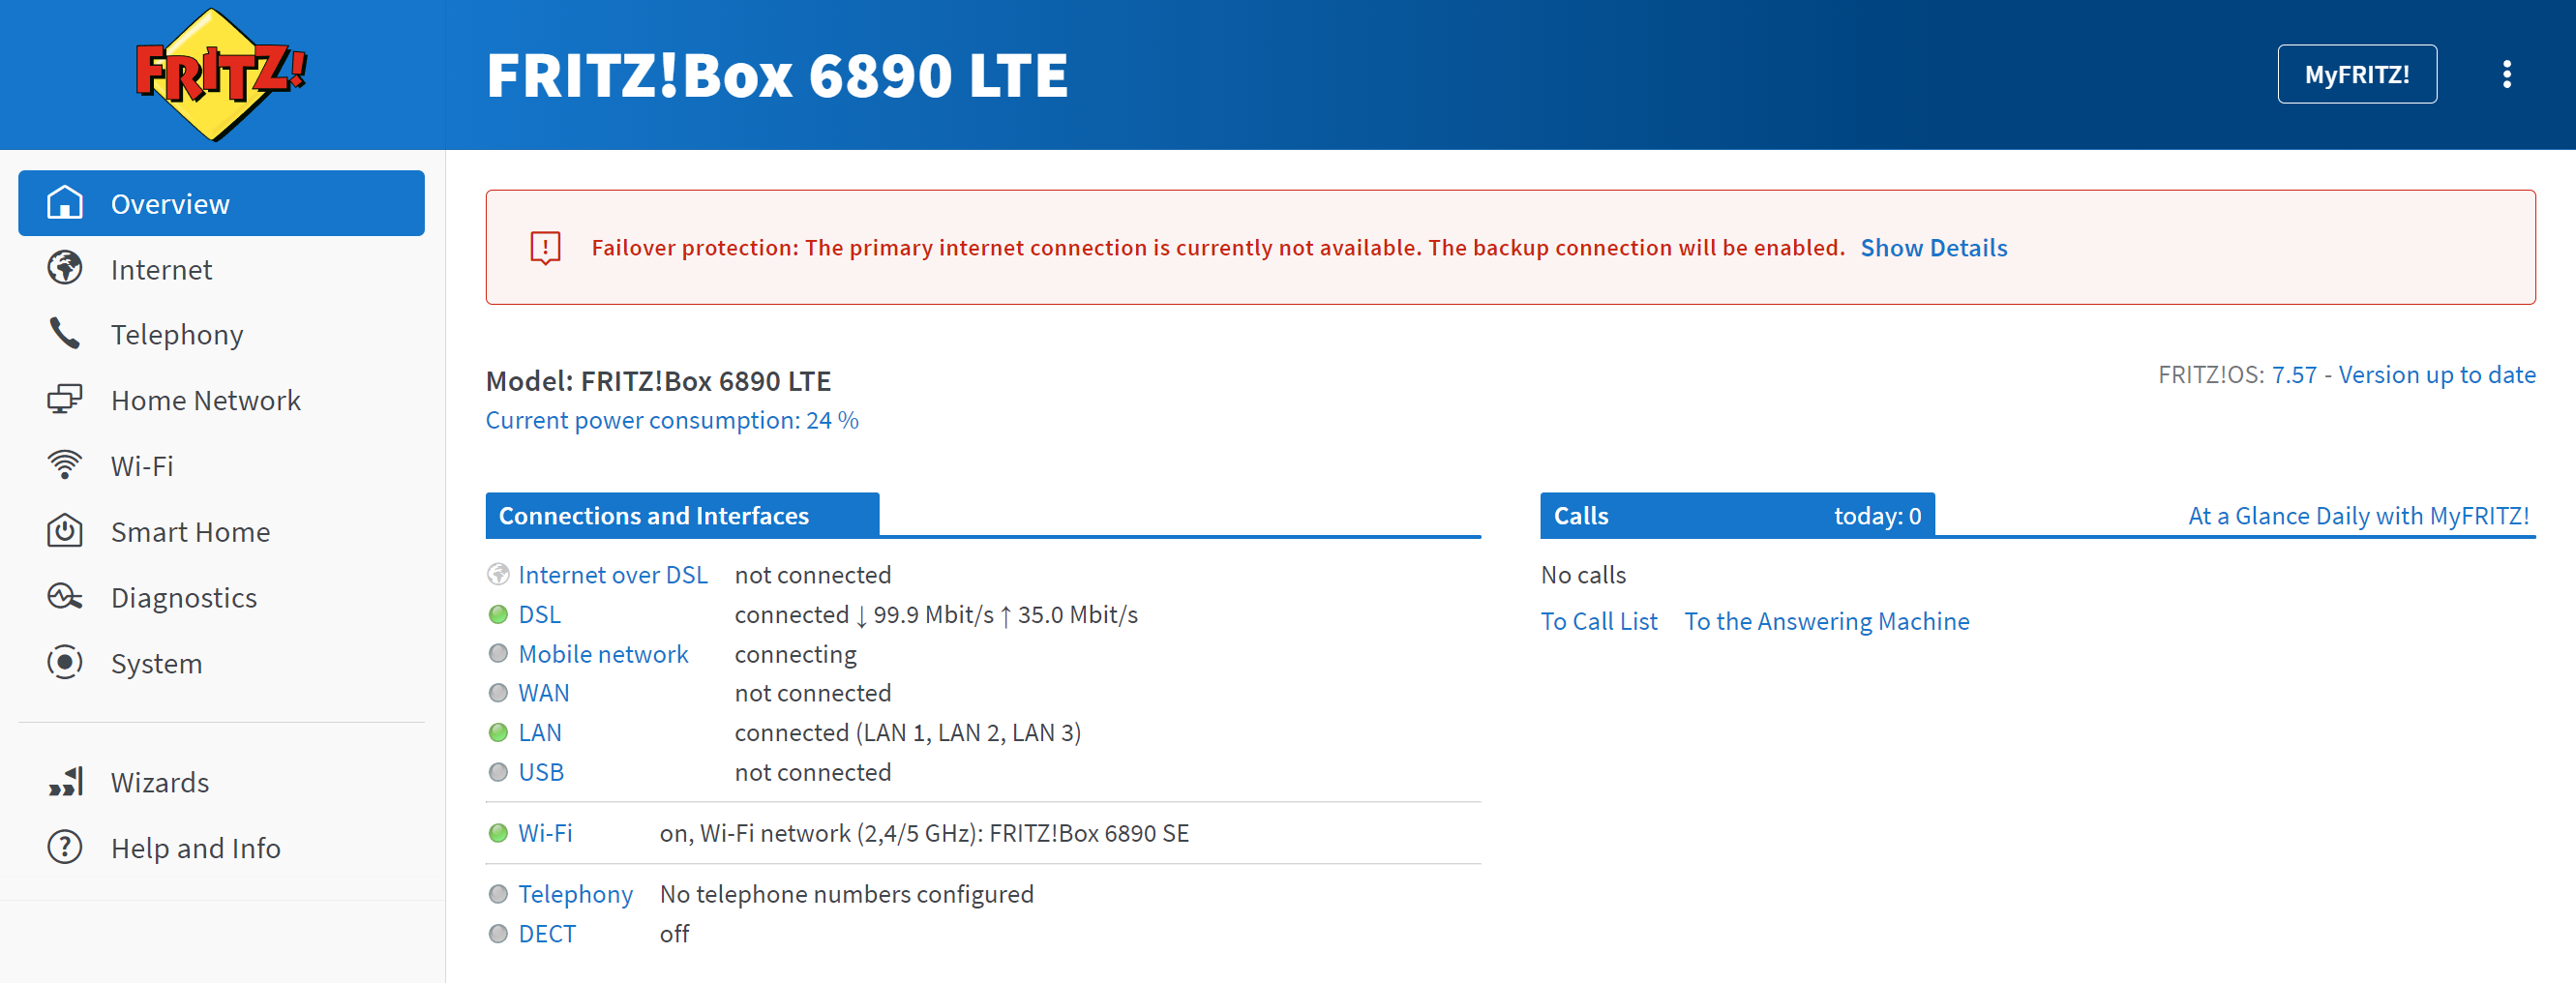The image size is (2576, 983).
Task: Click the Home Network monitor icon
Action: point(65,400)
